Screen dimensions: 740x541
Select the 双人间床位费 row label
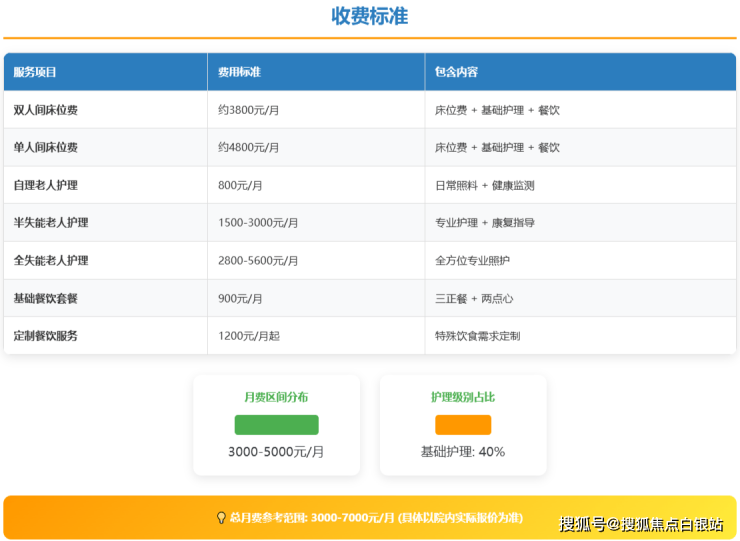(x=46, y=110)
